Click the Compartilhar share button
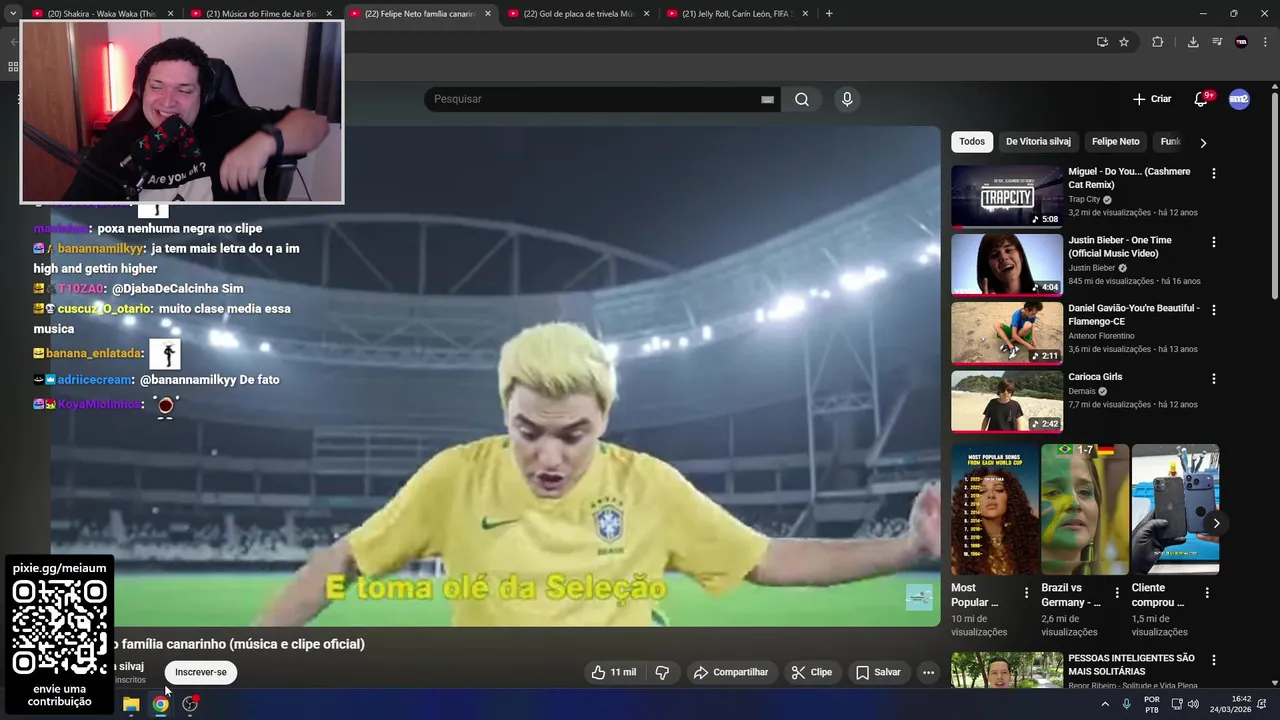 tap(731, 672)
